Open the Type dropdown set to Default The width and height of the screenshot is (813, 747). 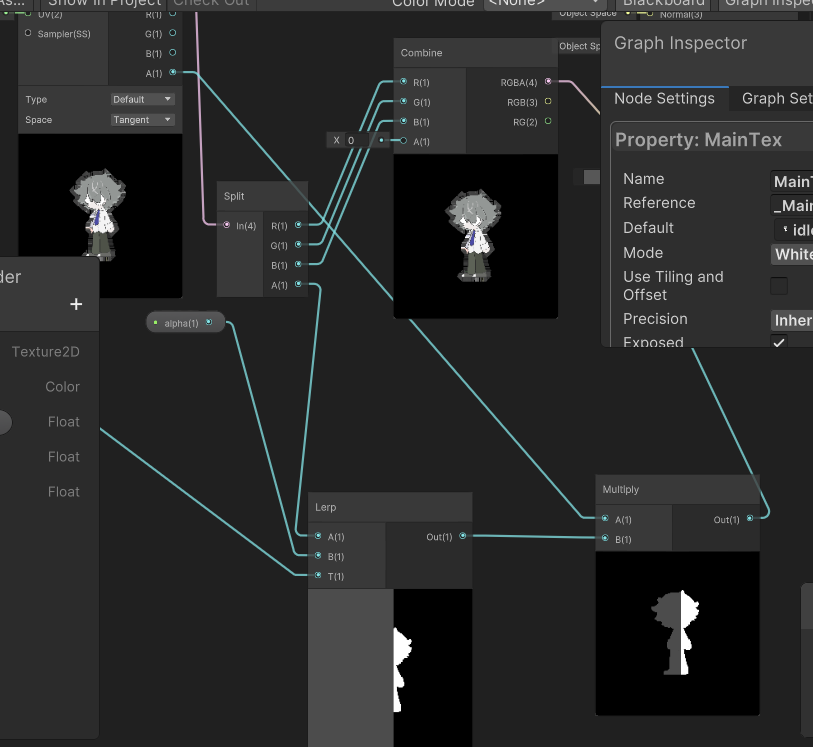(x=142, y=99)
